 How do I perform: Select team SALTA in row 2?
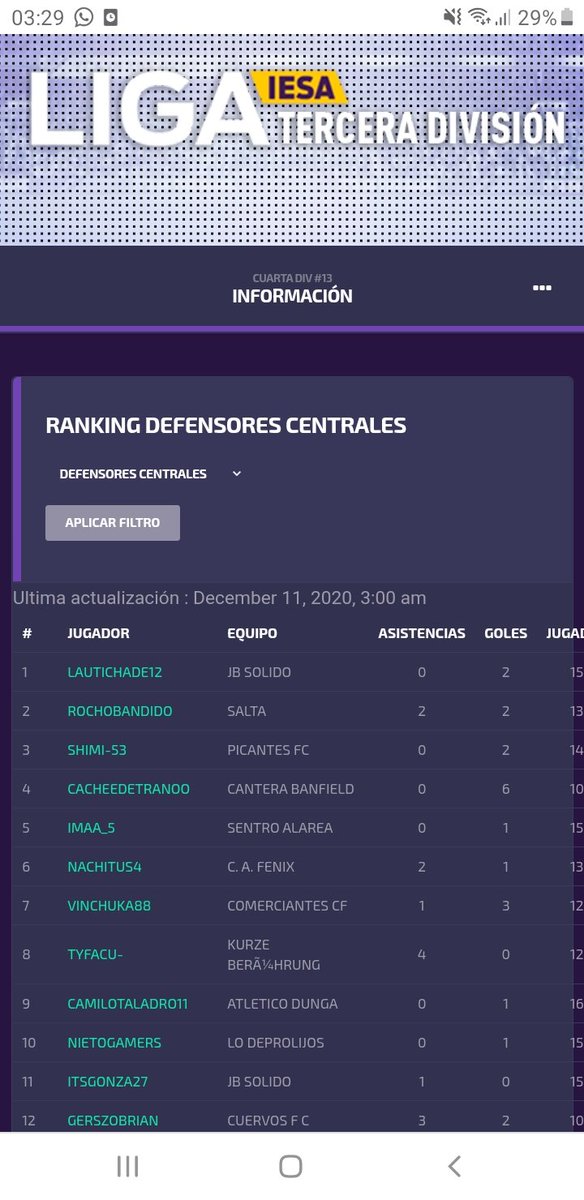[246, 711]
